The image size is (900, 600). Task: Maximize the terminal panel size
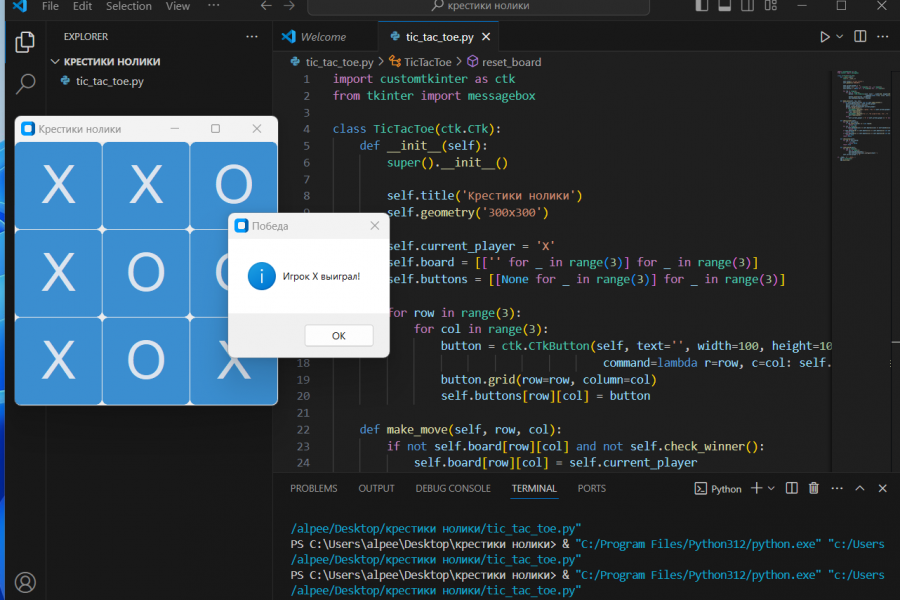pos(860,488)
